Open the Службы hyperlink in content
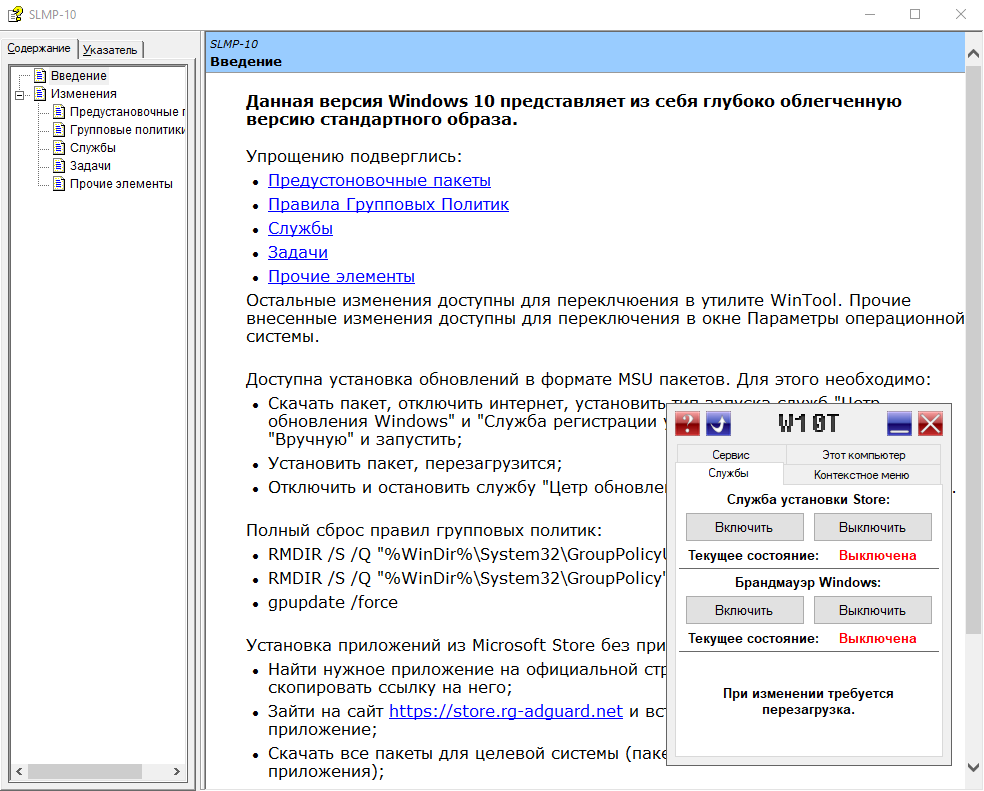 tap(300, 229)
